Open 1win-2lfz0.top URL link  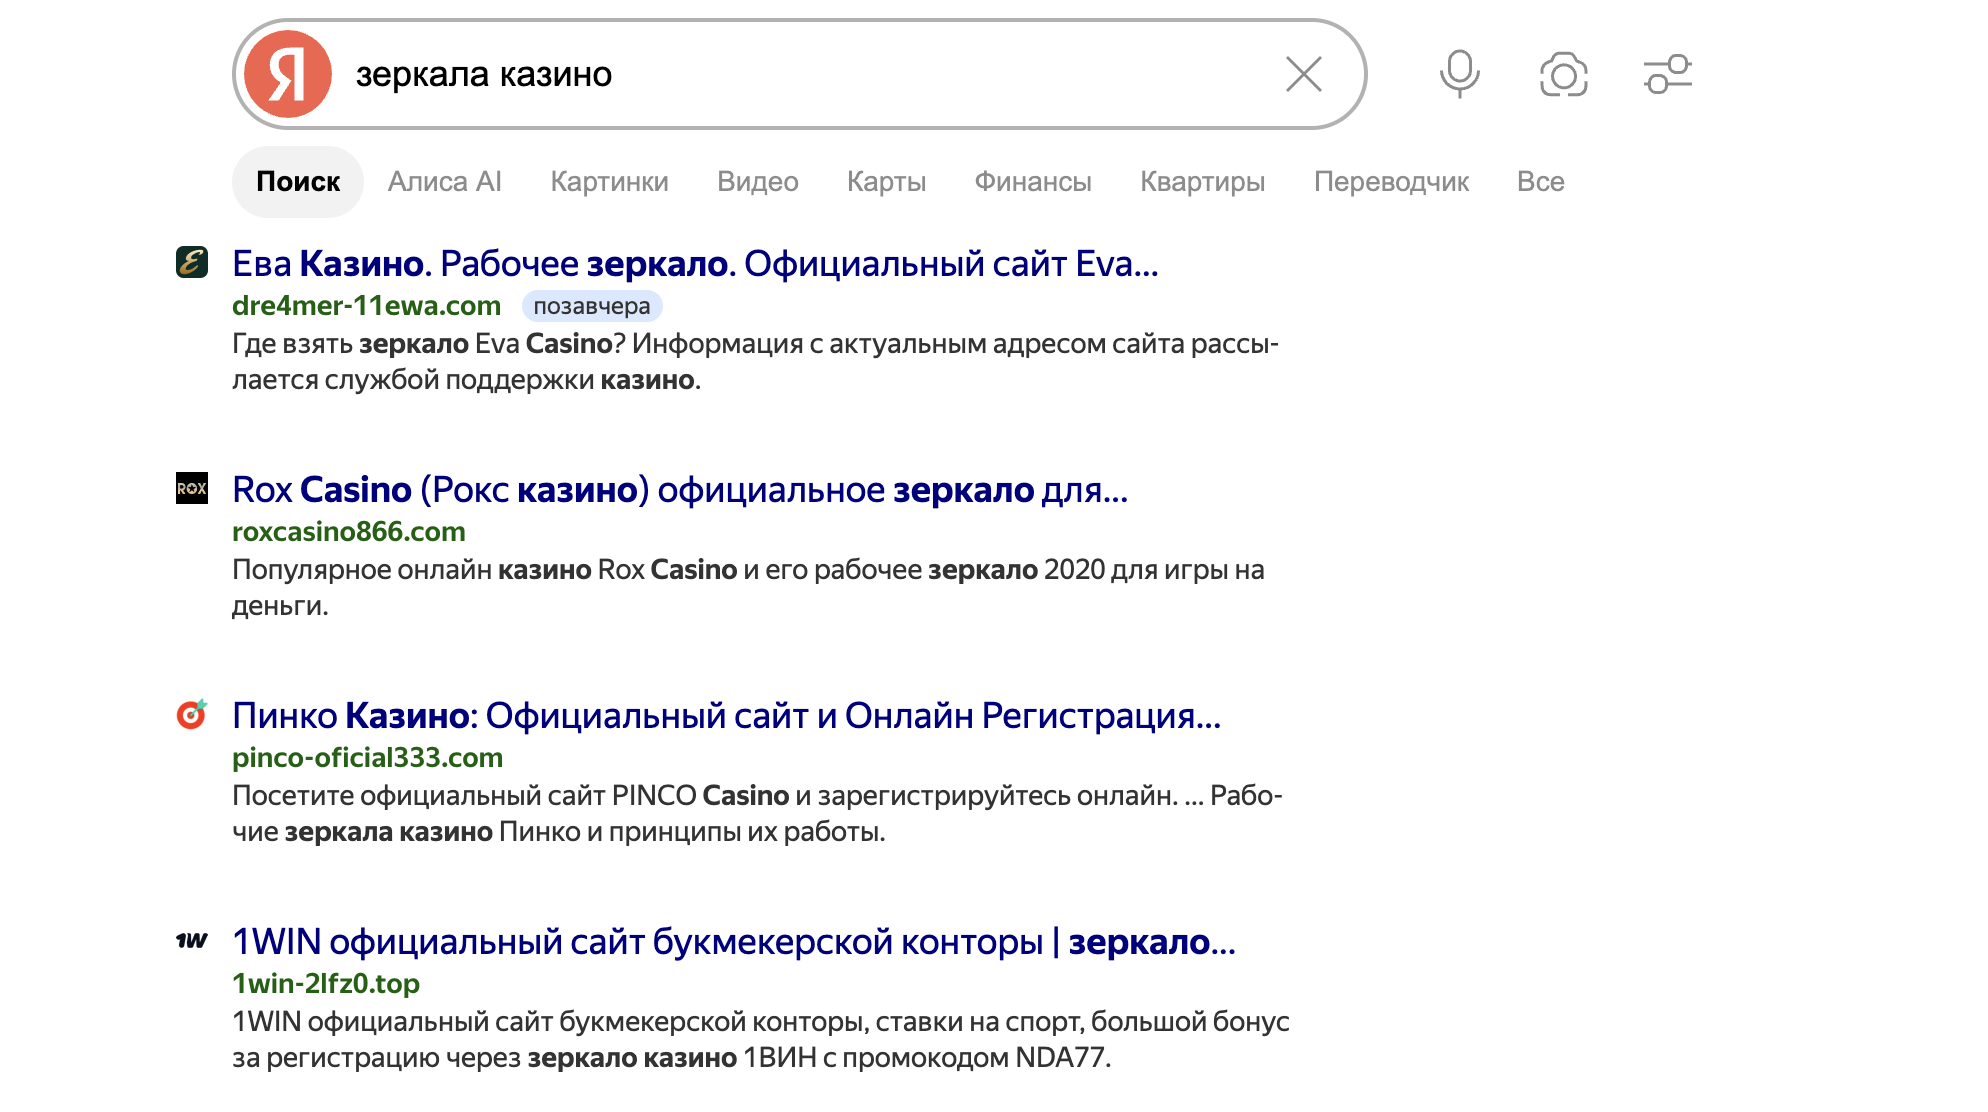(326, 984)
